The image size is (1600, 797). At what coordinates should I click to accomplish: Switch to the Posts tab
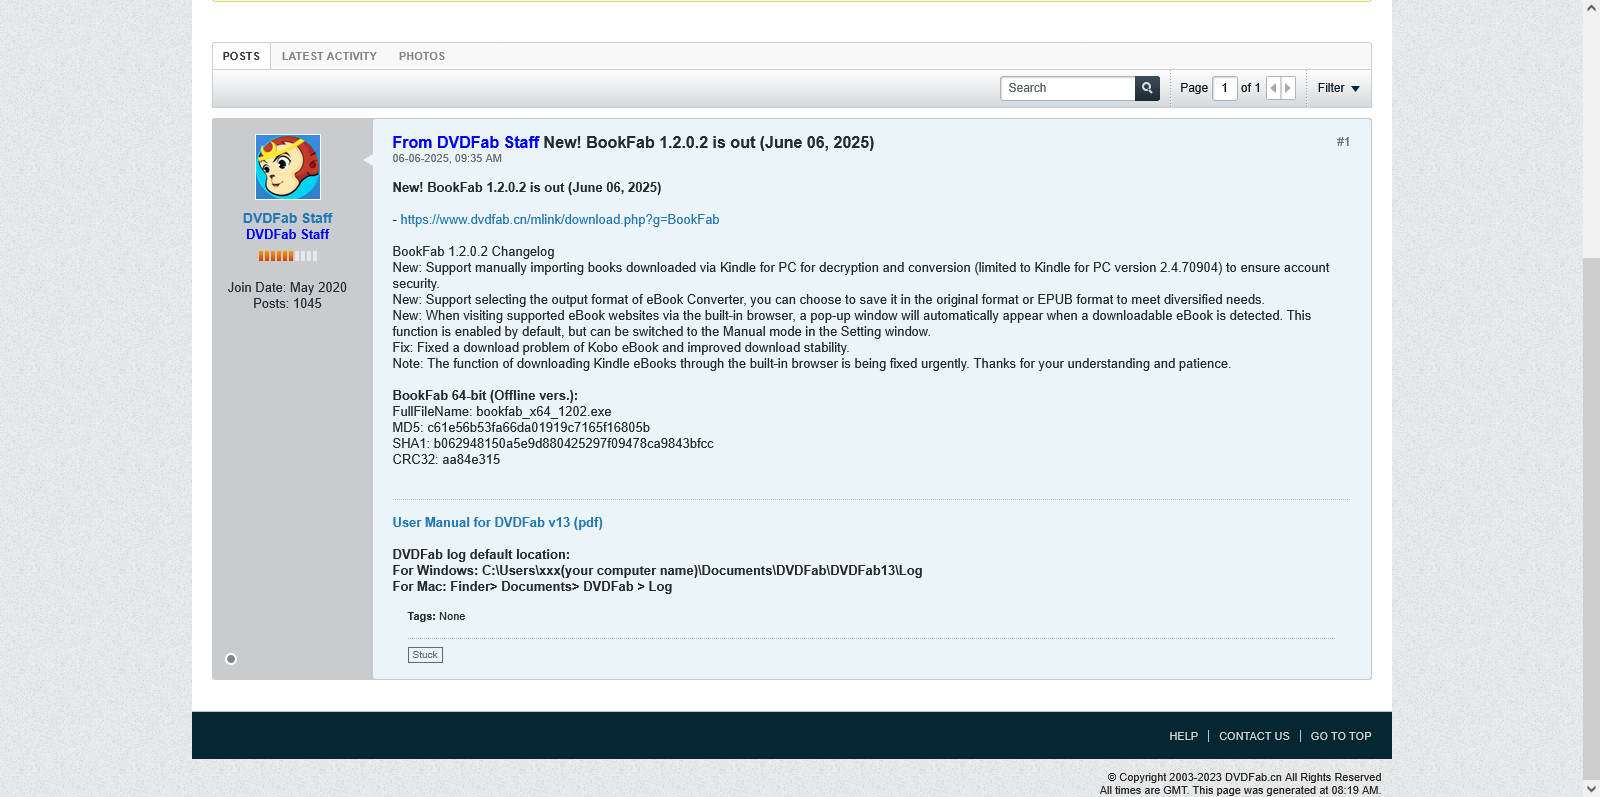[241, 56]
